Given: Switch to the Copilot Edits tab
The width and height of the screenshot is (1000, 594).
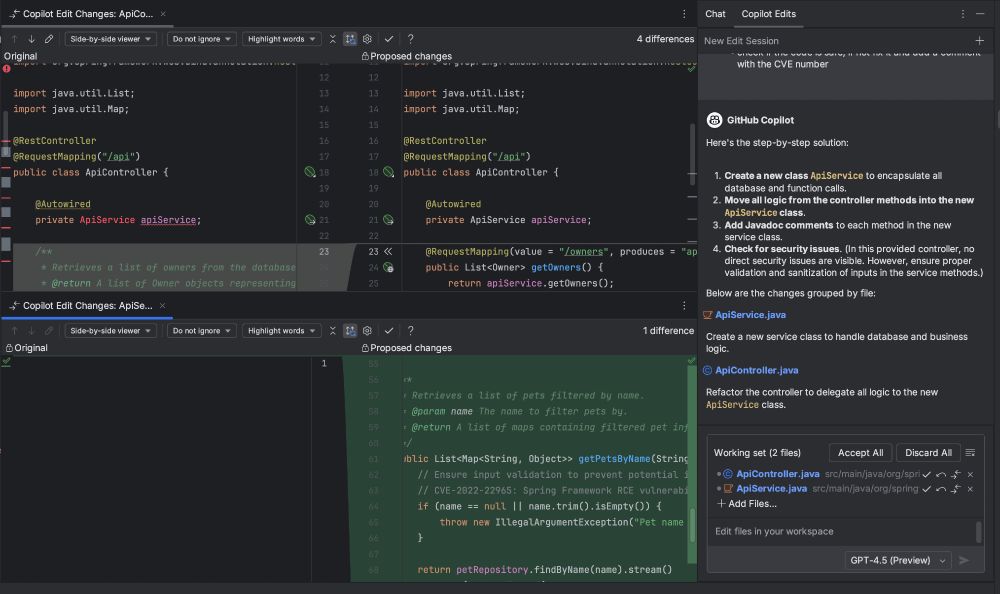Looking at the screenshot, I should (768, 14).
